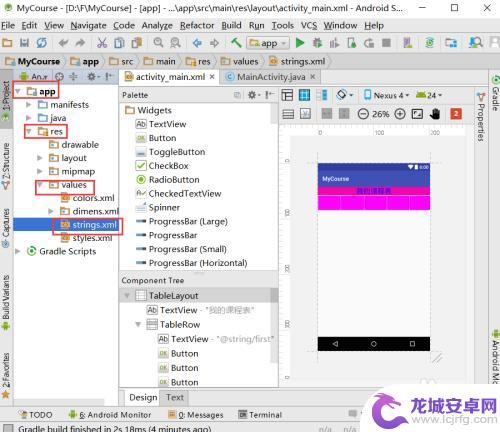Click ProgressBar (Horizontal) in Palette
This screenshot has width=500, height=432.
192,263
